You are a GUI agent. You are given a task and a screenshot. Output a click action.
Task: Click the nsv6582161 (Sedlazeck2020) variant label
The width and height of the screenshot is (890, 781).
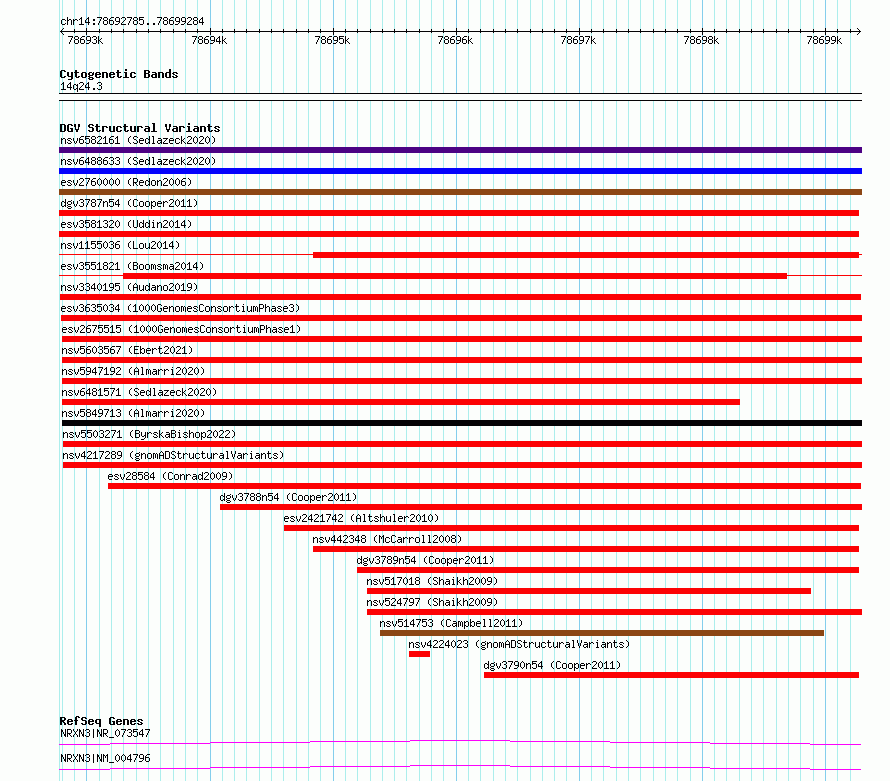[138, 140]
